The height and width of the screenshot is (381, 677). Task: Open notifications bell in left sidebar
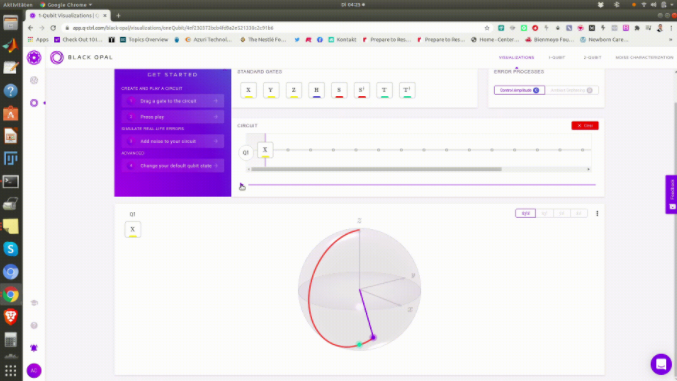(34, 348)
